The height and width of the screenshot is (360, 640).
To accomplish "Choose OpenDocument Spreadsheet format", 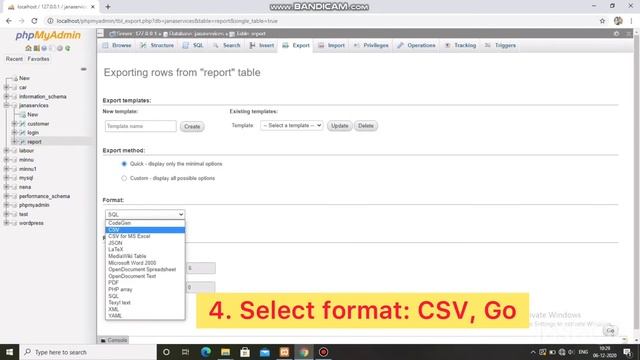I will [x=145, y=269].
